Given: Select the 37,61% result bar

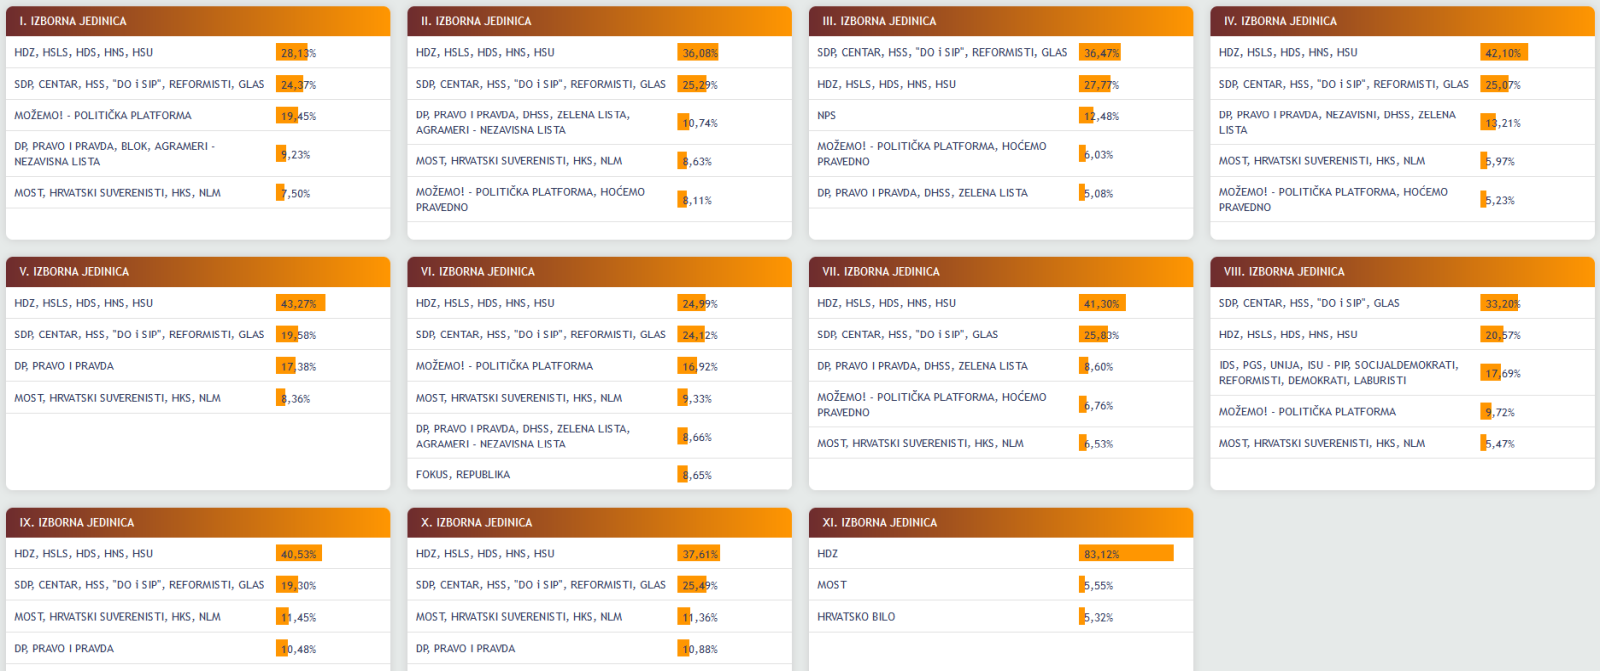Looking at the screenshot, I should pyautogui.click(x=699, y=554).
